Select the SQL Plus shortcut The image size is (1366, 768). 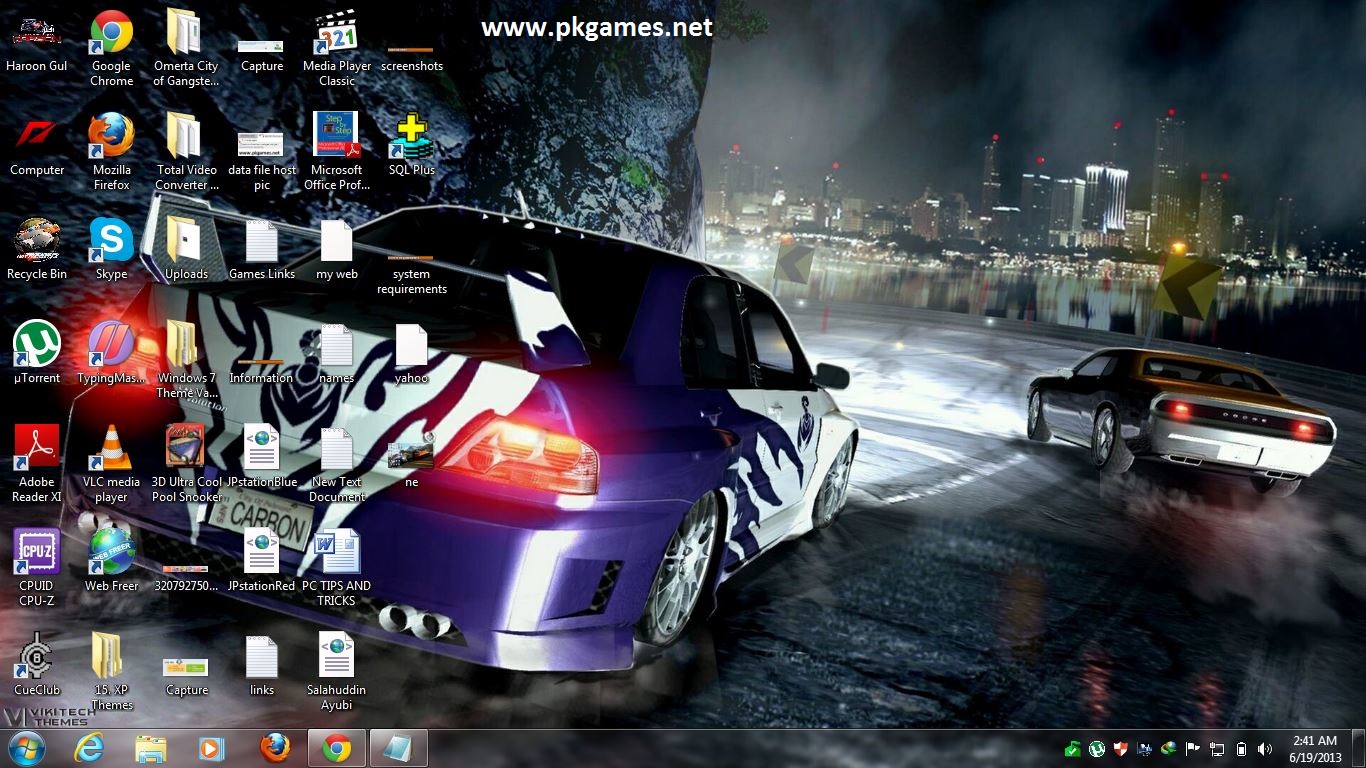click(411, 145)
